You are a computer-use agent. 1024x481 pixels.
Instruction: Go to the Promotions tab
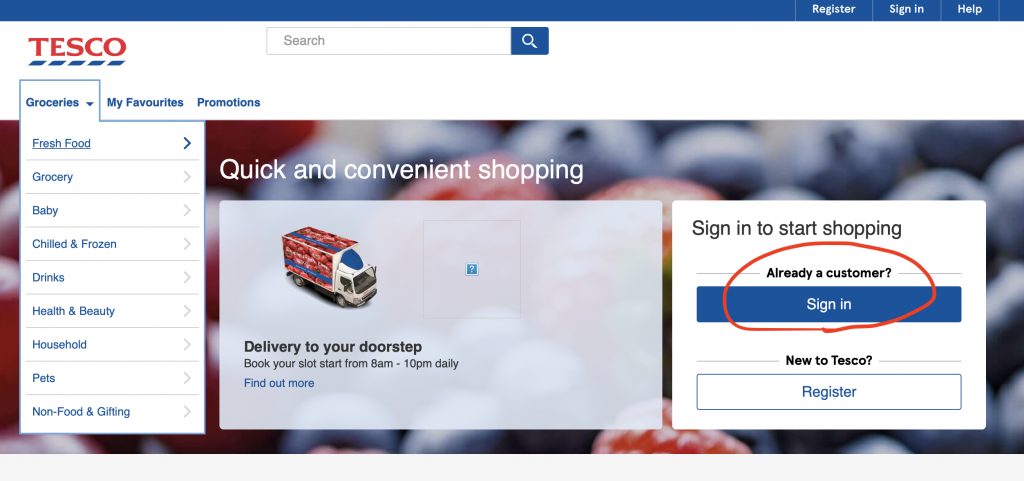(x=229, y=102)
